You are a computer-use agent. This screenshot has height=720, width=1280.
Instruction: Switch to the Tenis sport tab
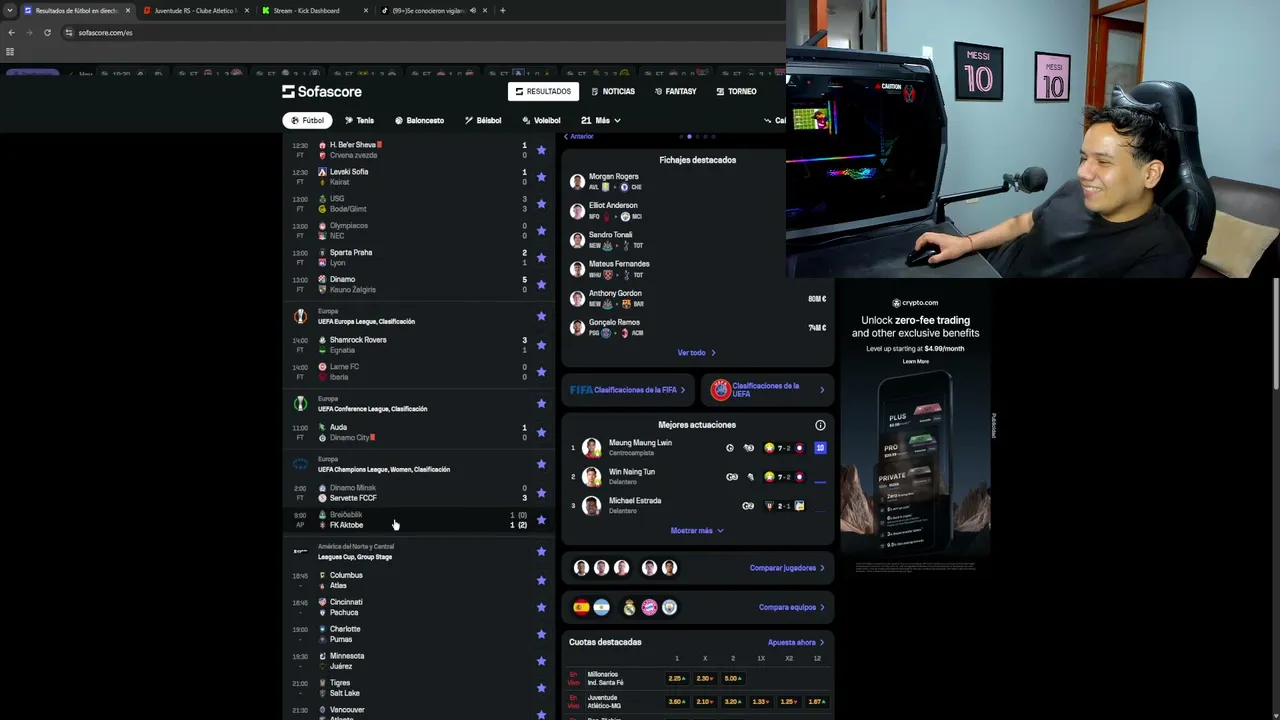[359, 120]
